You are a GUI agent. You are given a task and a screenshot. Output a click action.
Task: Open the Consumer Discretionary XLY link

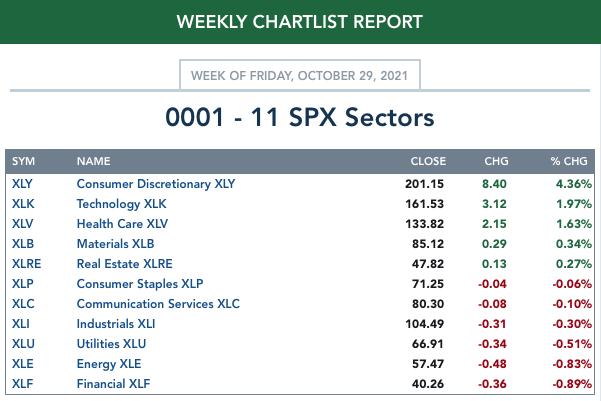click(x=156, y=184)
